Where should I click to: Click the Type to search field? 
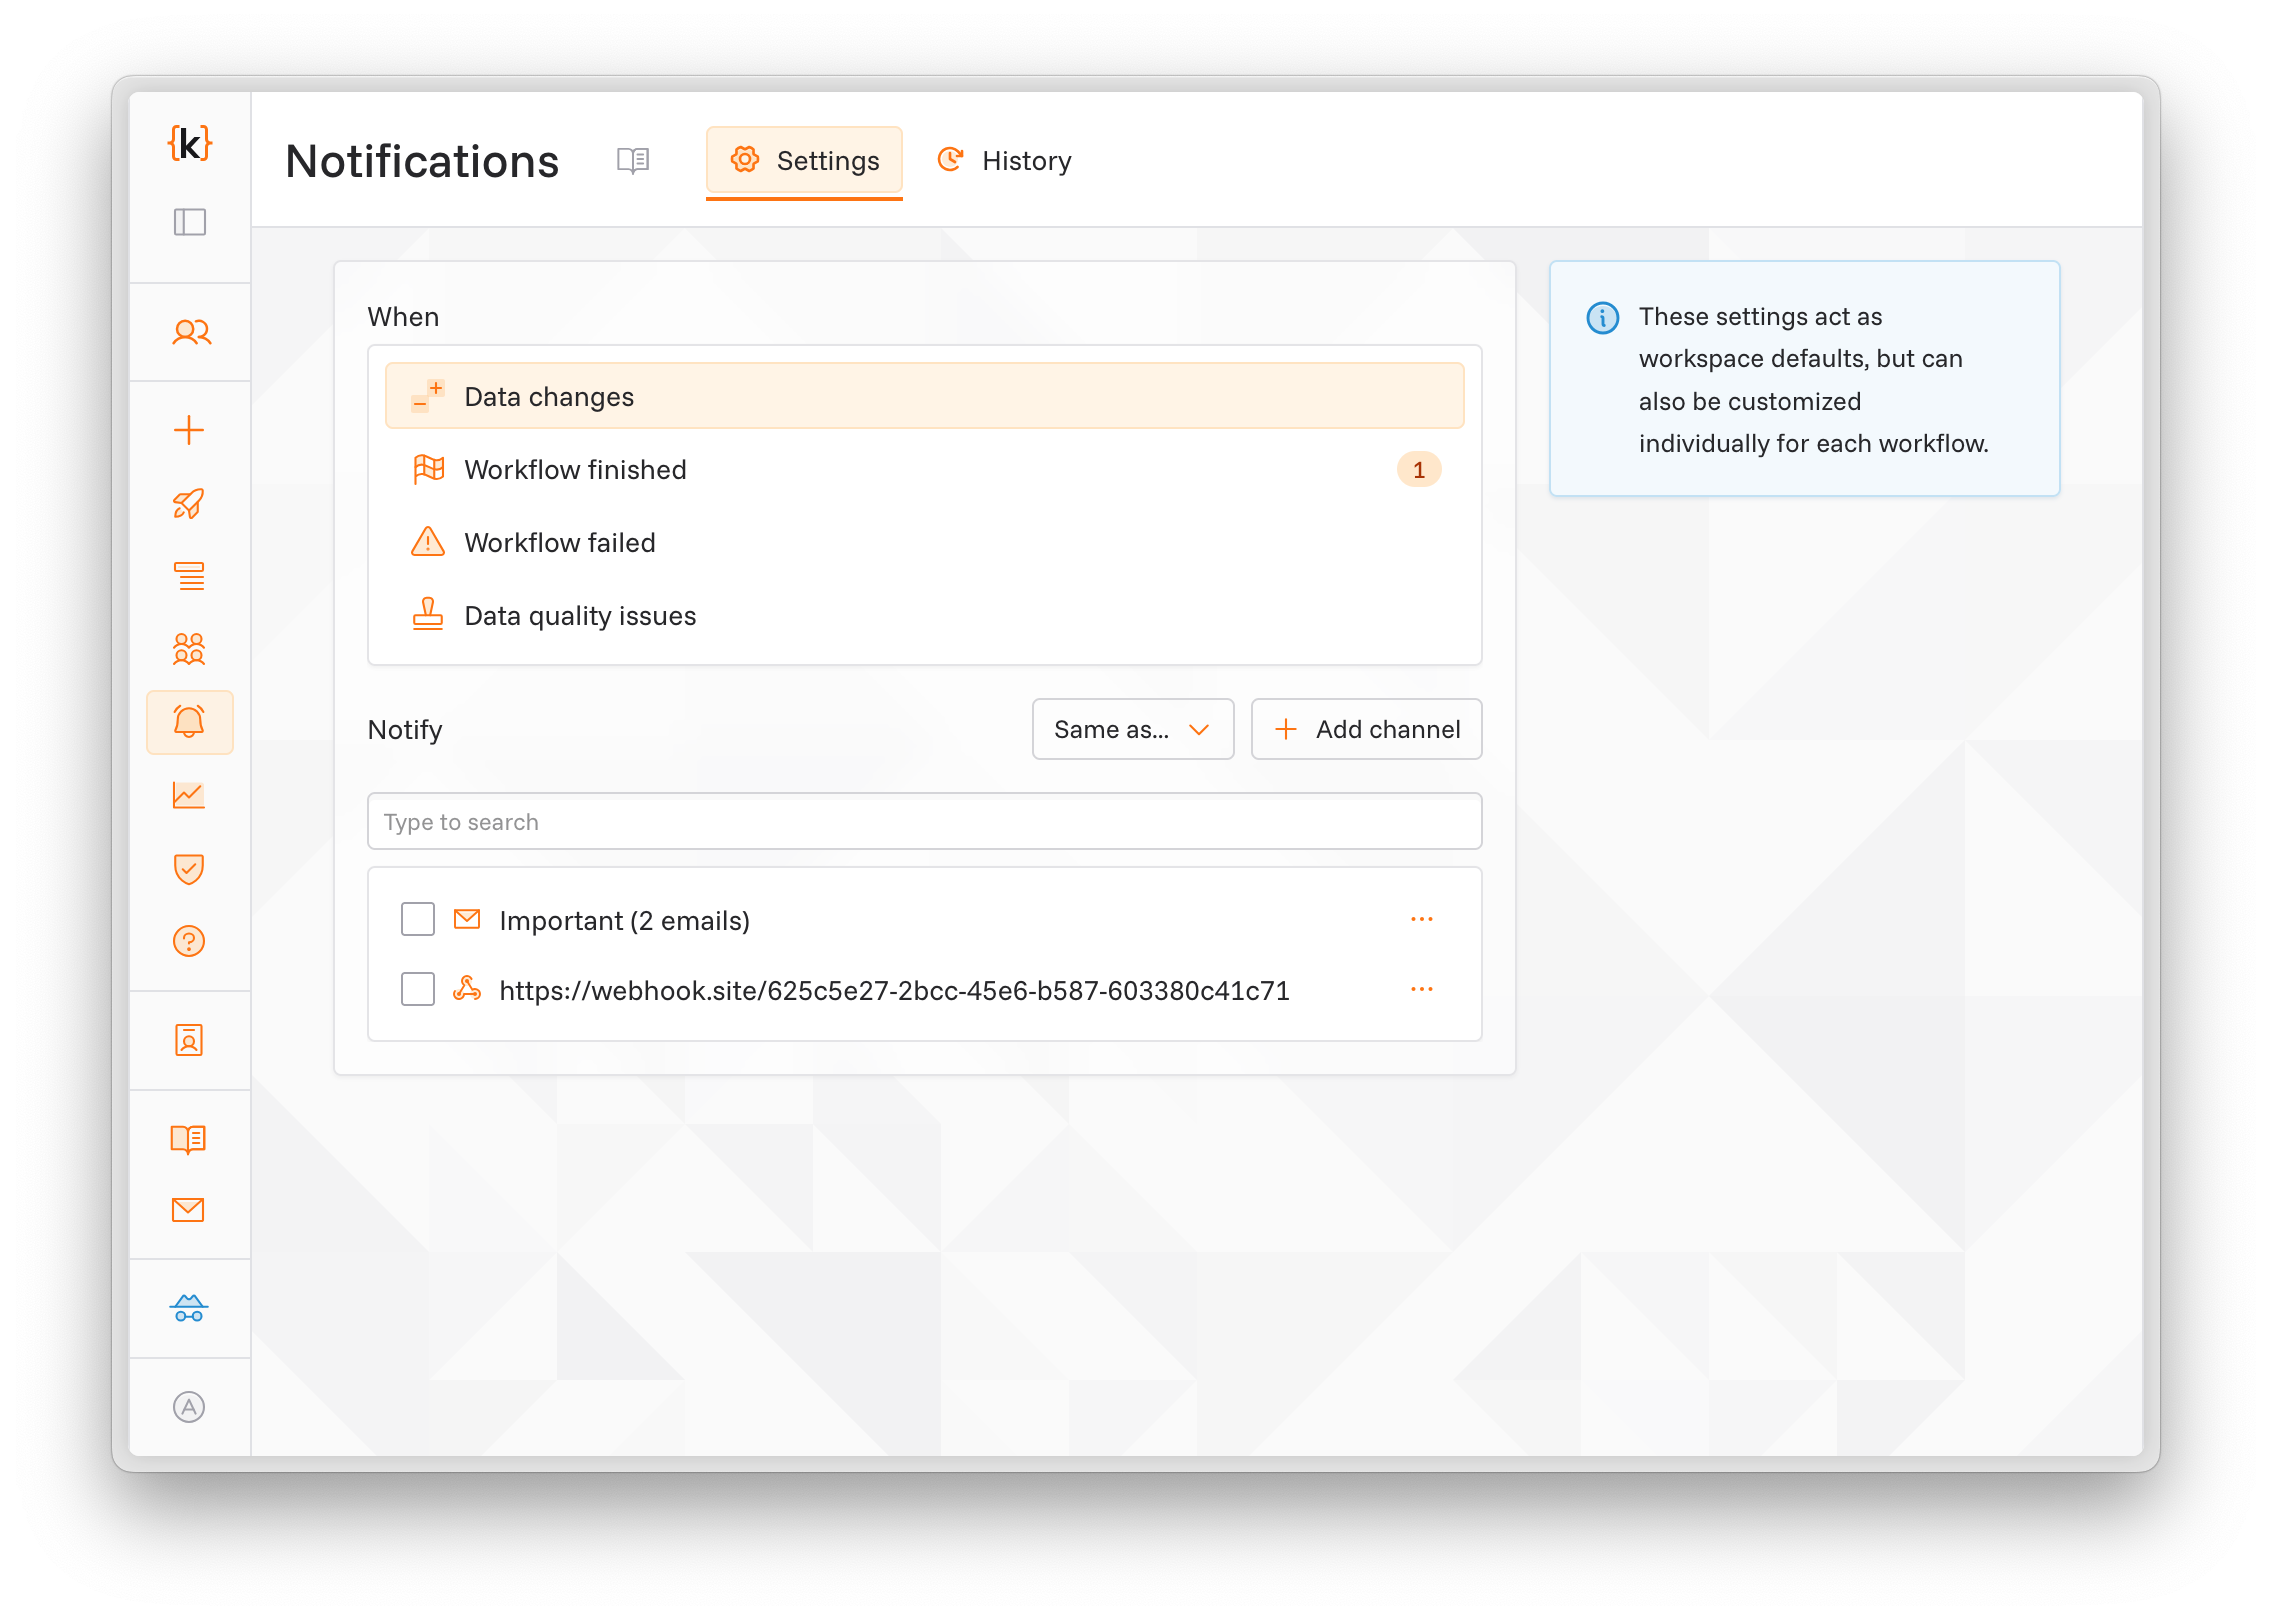tap(924, 822)
